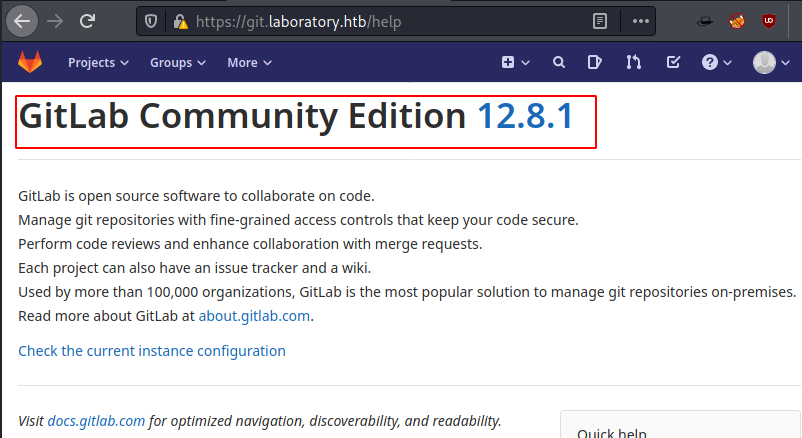Expand the Groups dropdown menu
Viewport: 802px width, 438px height.
(x=177, y=62)
